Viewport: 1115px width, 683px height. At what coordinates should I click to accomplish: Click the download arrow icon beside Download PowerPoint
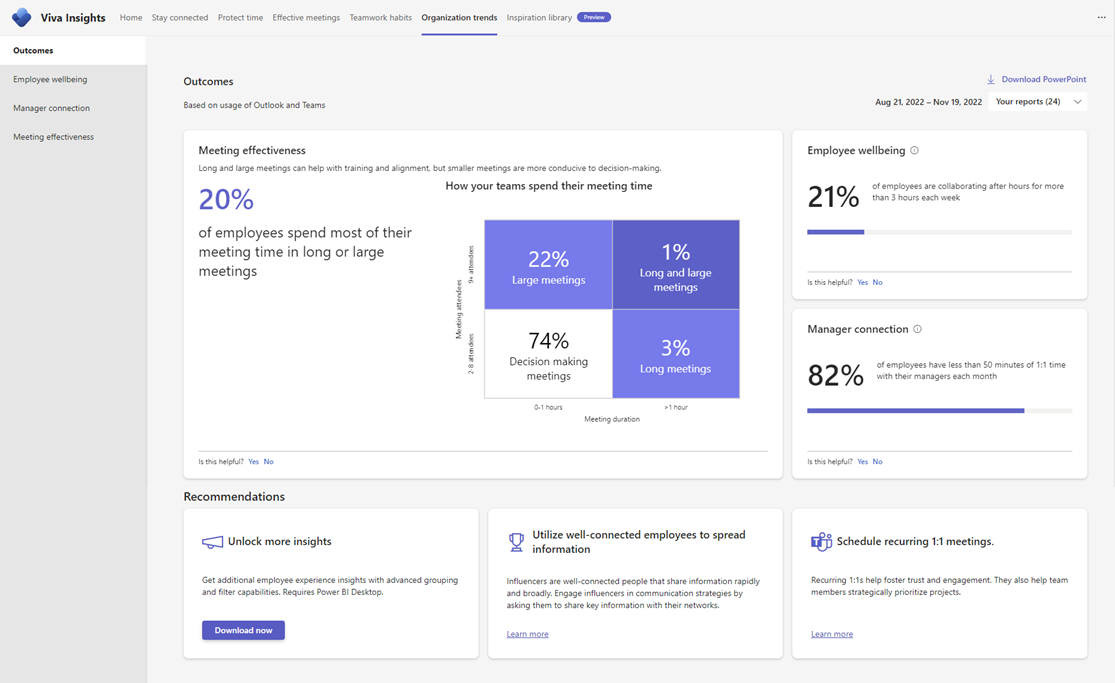coord(991,80)
